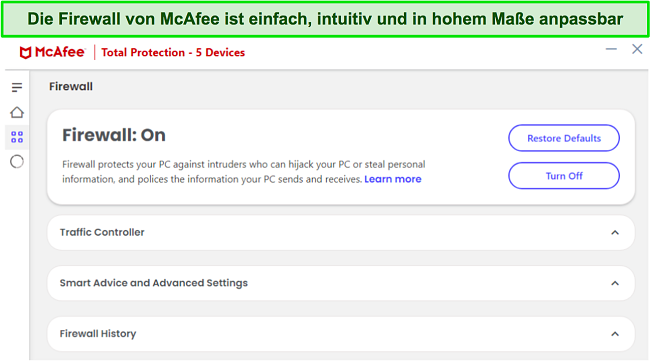Open the apps grid icon in sidebar
650x361 pixels.
click(17, 137)
